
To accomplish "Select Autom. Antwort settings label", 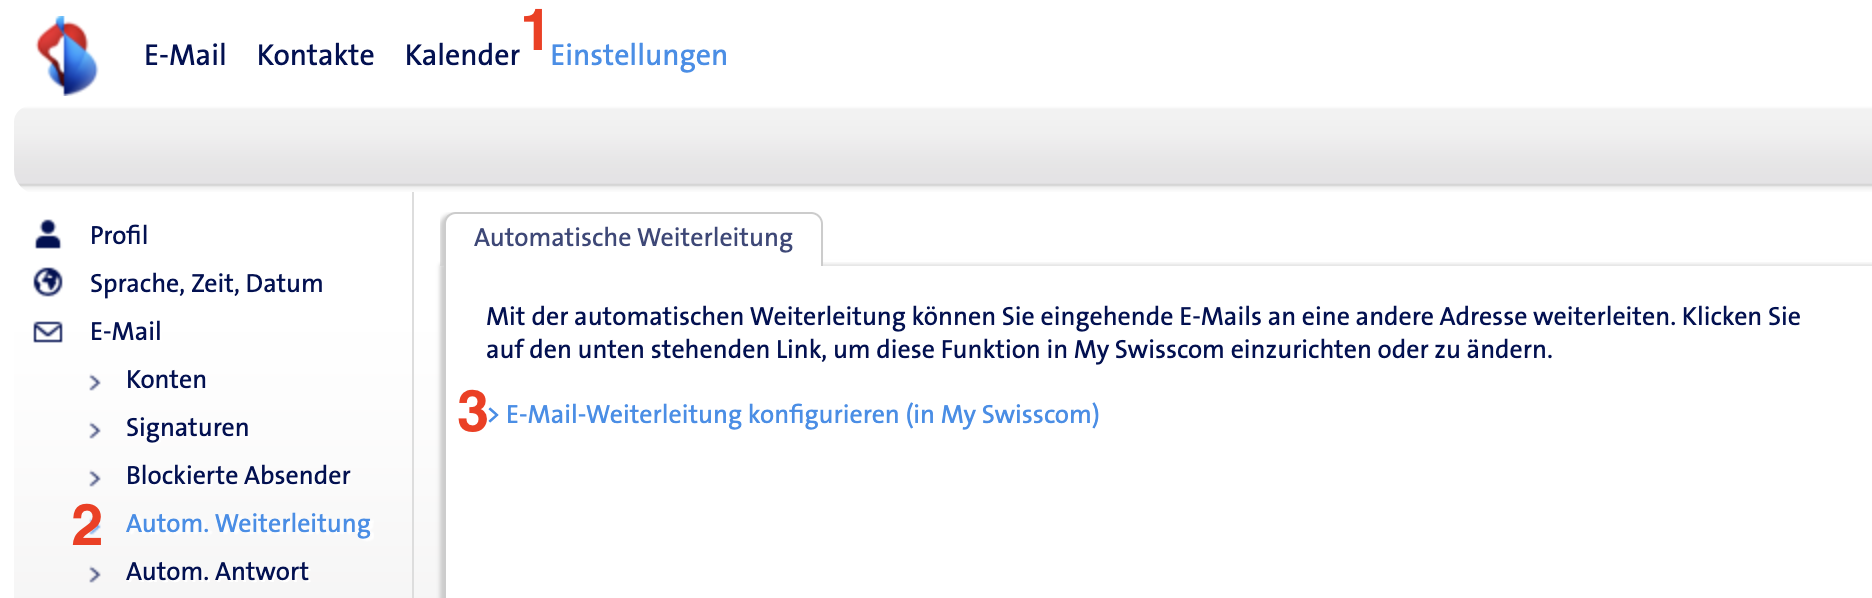I will (x=217, y=571).
